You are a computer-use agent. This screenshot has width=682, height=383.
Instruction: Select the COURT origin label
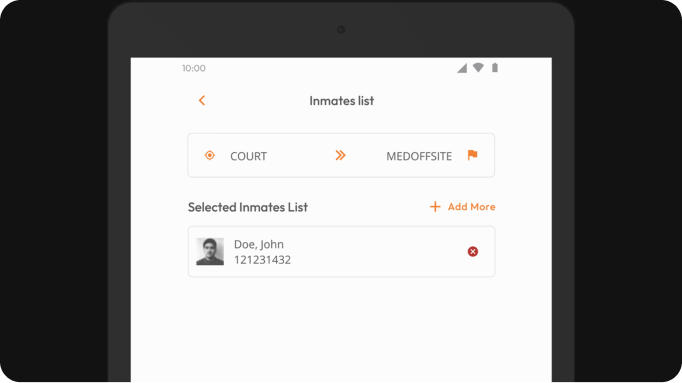tap(248, 156)
